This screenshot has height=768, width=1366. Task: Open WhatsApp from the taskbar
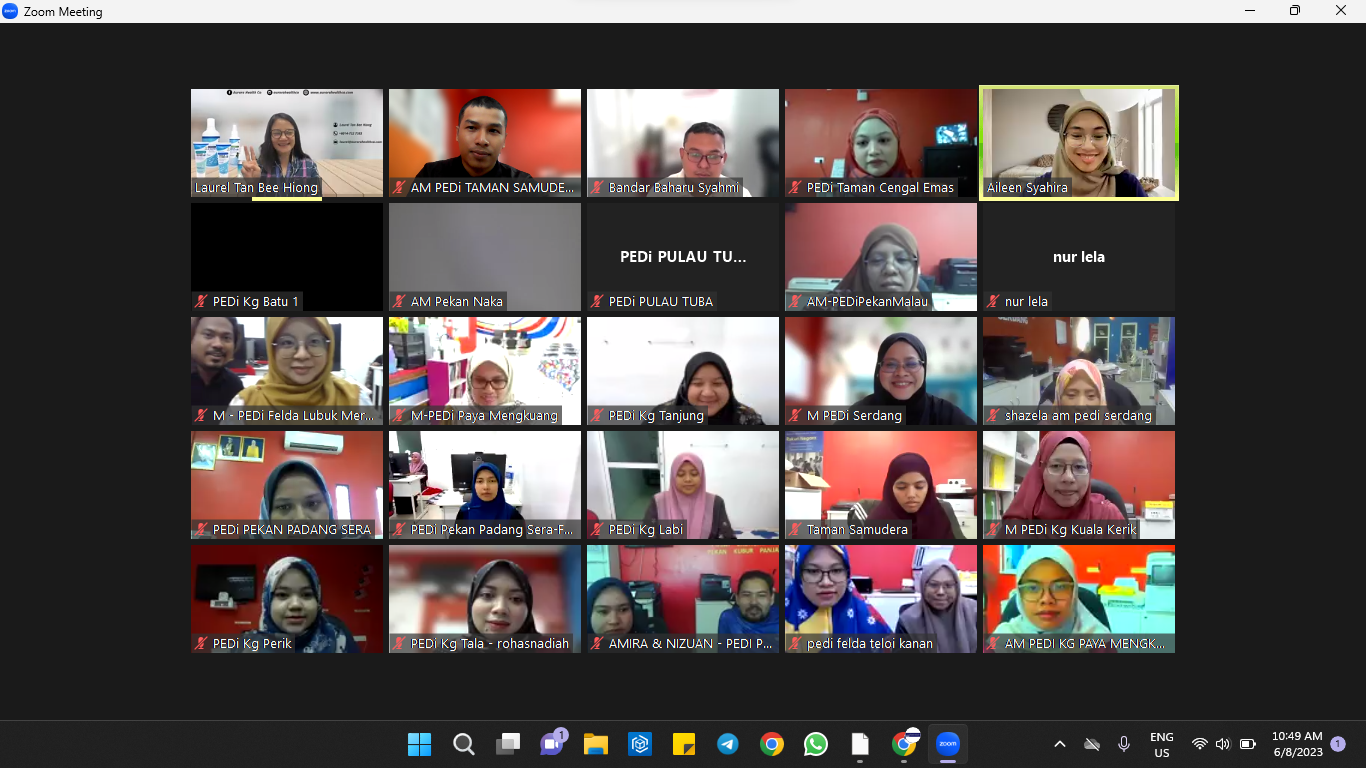pyautogui.click(x=816, y=744)
